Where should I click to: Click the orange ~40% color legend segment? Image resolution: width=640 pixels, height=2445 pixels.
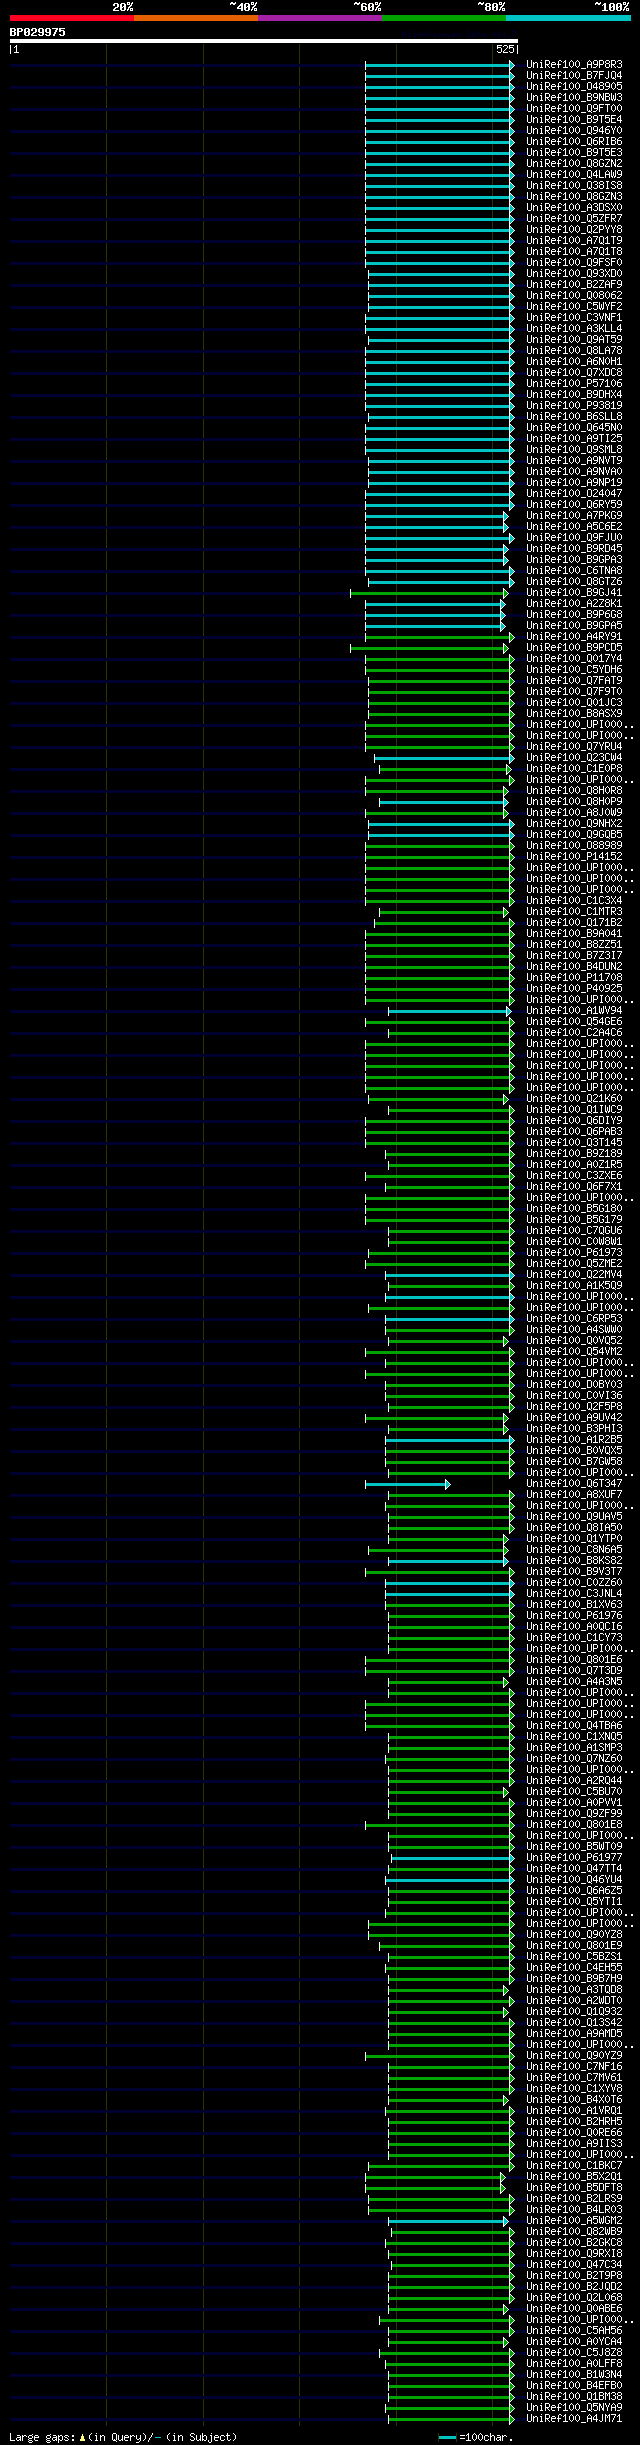point(196,18)
